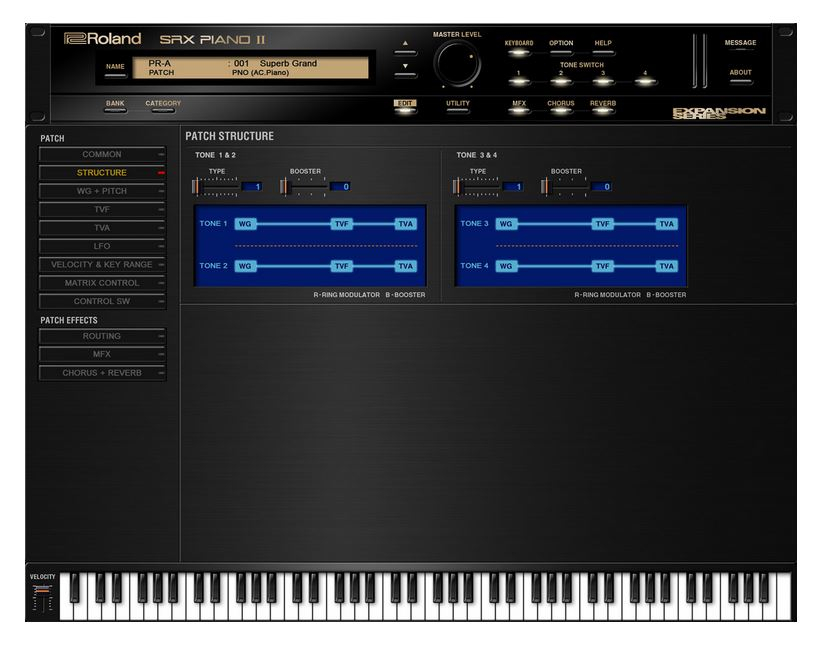This screenshot has height=647, width=822.
Task: Toggle Tone Switch 2
Action: pyautogui.click(x=561, y=80)
